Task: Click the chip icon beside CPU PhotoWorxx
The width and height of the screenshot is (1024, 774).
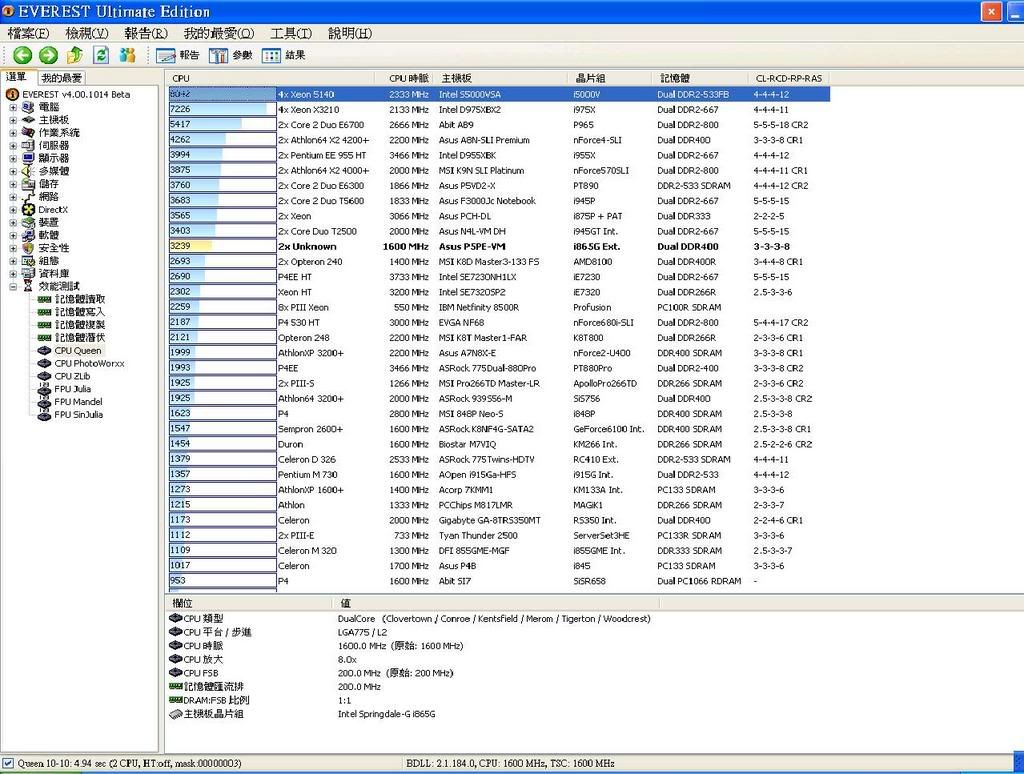Action: (44, 363)
